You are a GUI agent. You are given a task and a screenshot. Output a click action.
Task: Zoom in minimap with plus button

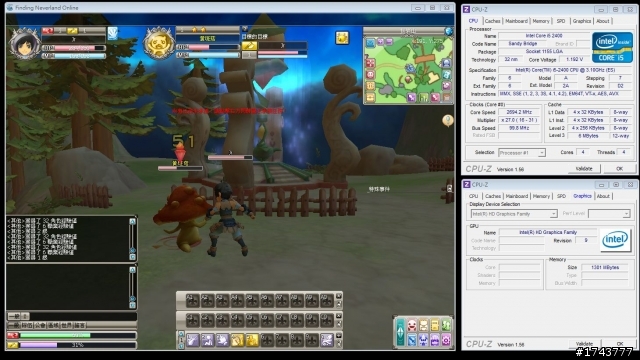pos(381,42)
